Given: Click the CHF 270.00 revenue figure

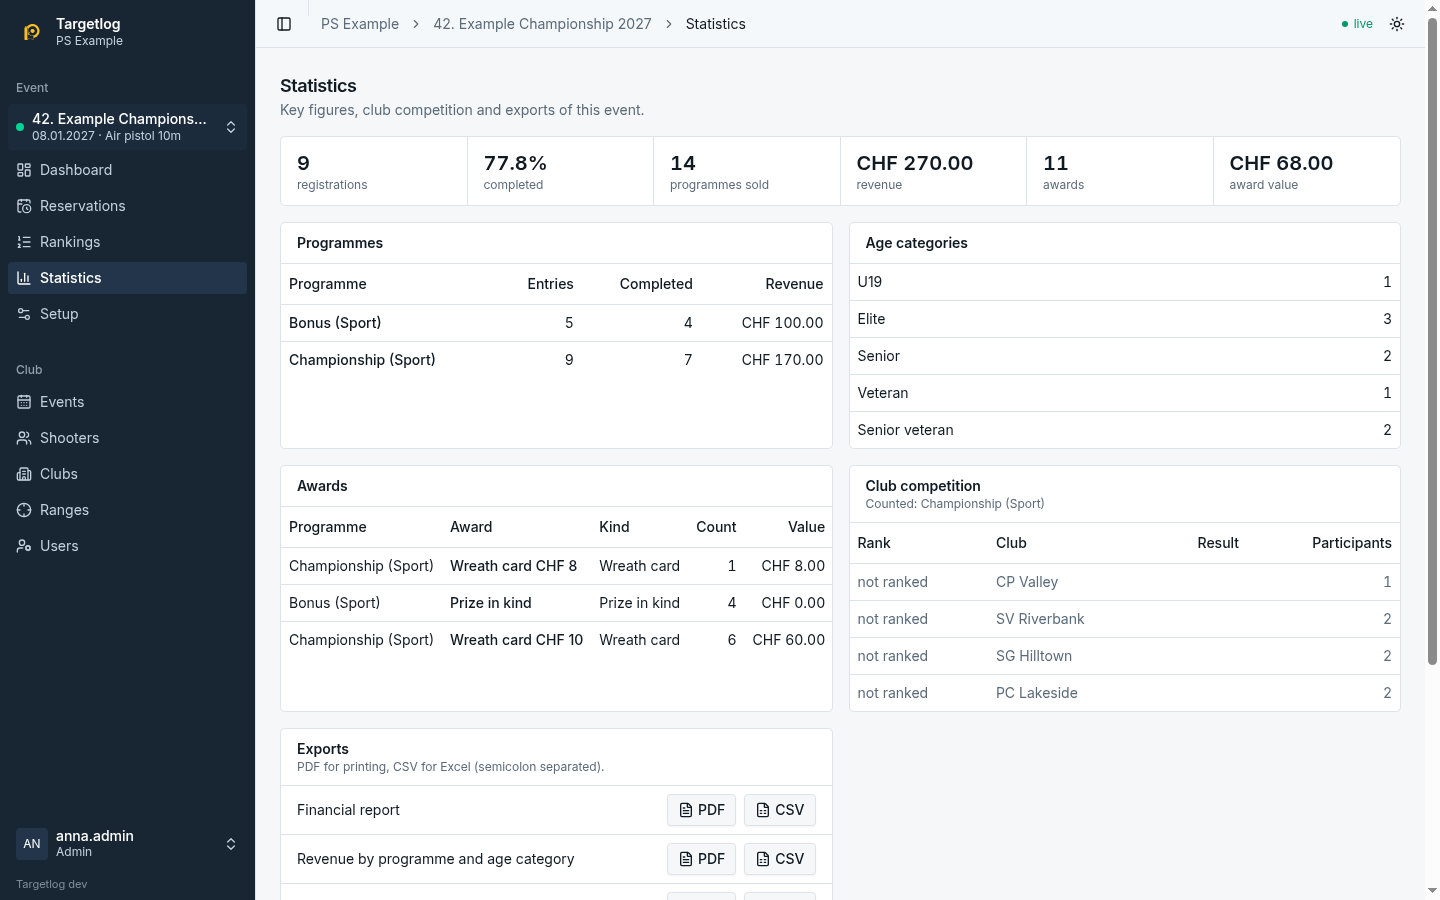Looking at the screenshot, I should click(915, 163).
